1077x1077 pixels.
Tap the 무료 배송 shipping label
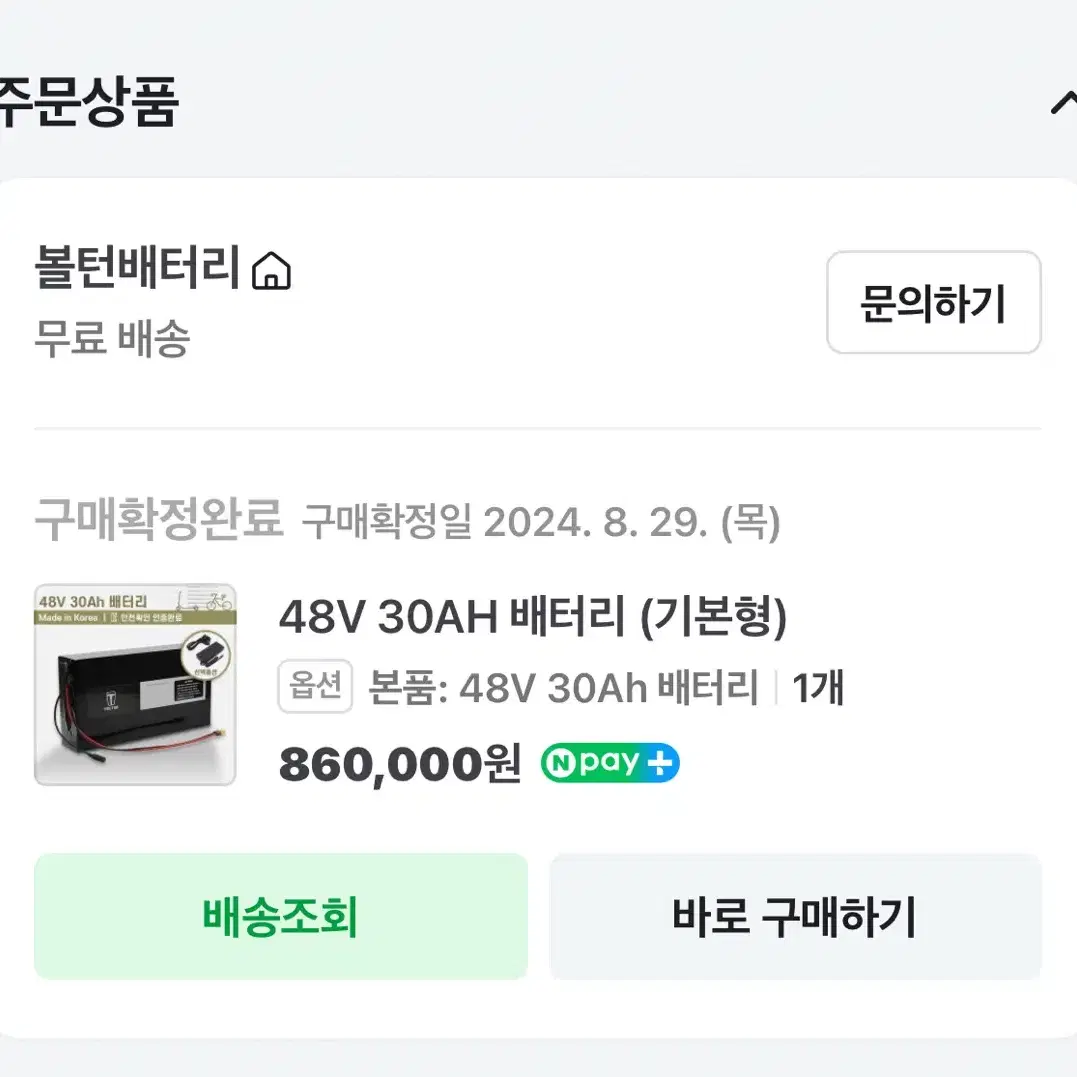click(x=112, y=339)
